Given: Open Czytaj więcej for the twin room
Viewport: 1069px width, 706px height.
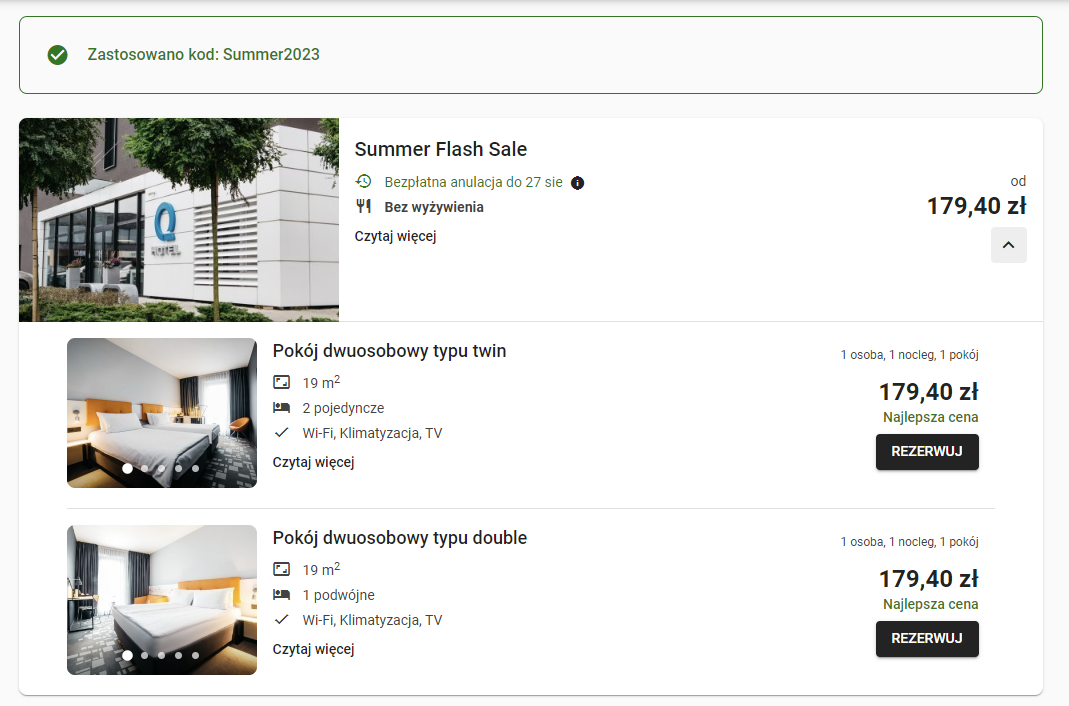Looking at the screenshot, I should pyautogui.click(x=314, y=462).
